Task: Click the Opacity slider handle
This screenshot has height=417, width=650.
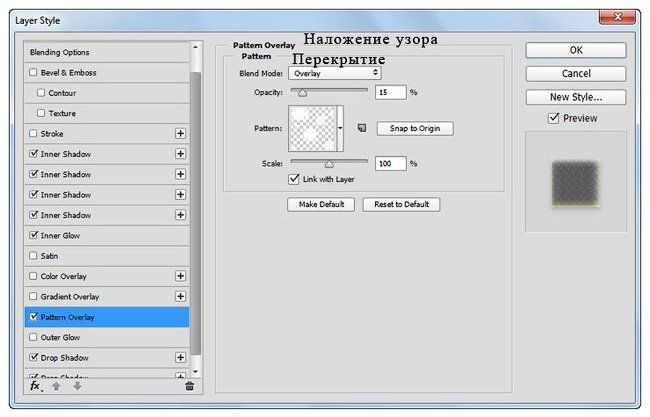Action: pos(302,92)
